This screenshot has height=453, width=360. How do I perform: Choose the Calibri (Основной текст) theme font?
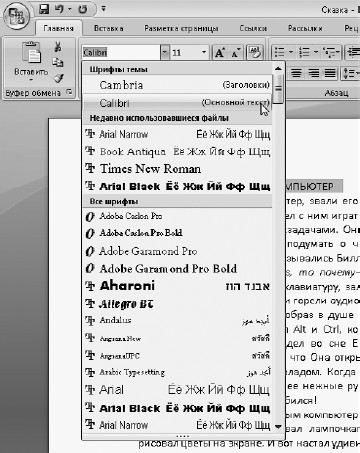coord(177,103)
